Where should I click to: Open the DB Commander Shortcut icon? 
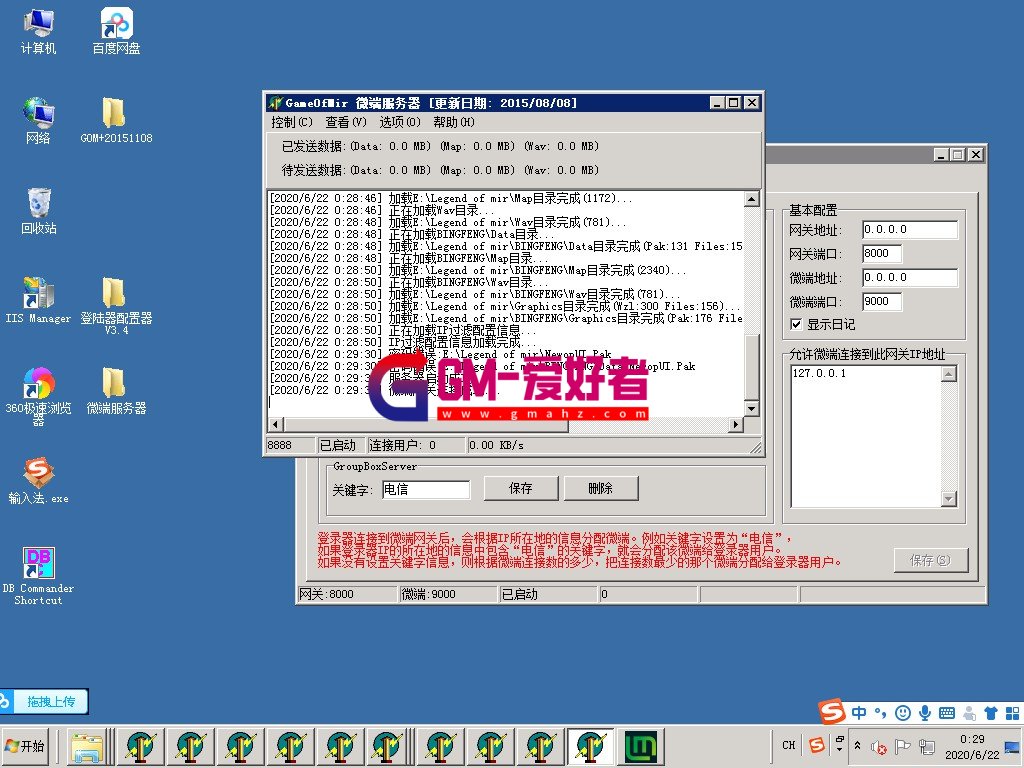tap(38, 564)
